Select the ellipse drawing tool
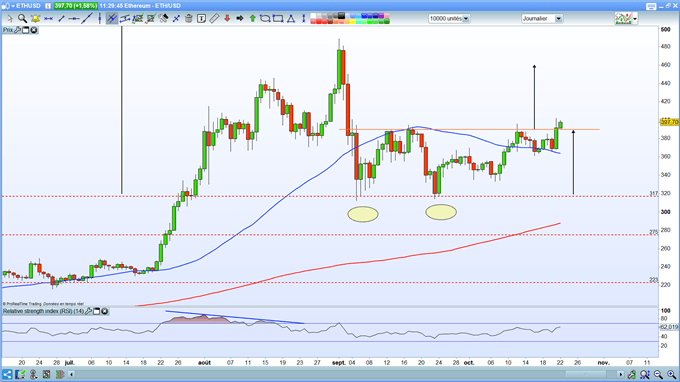The width and height of the screenshot is (680, 382). point(265,19)
